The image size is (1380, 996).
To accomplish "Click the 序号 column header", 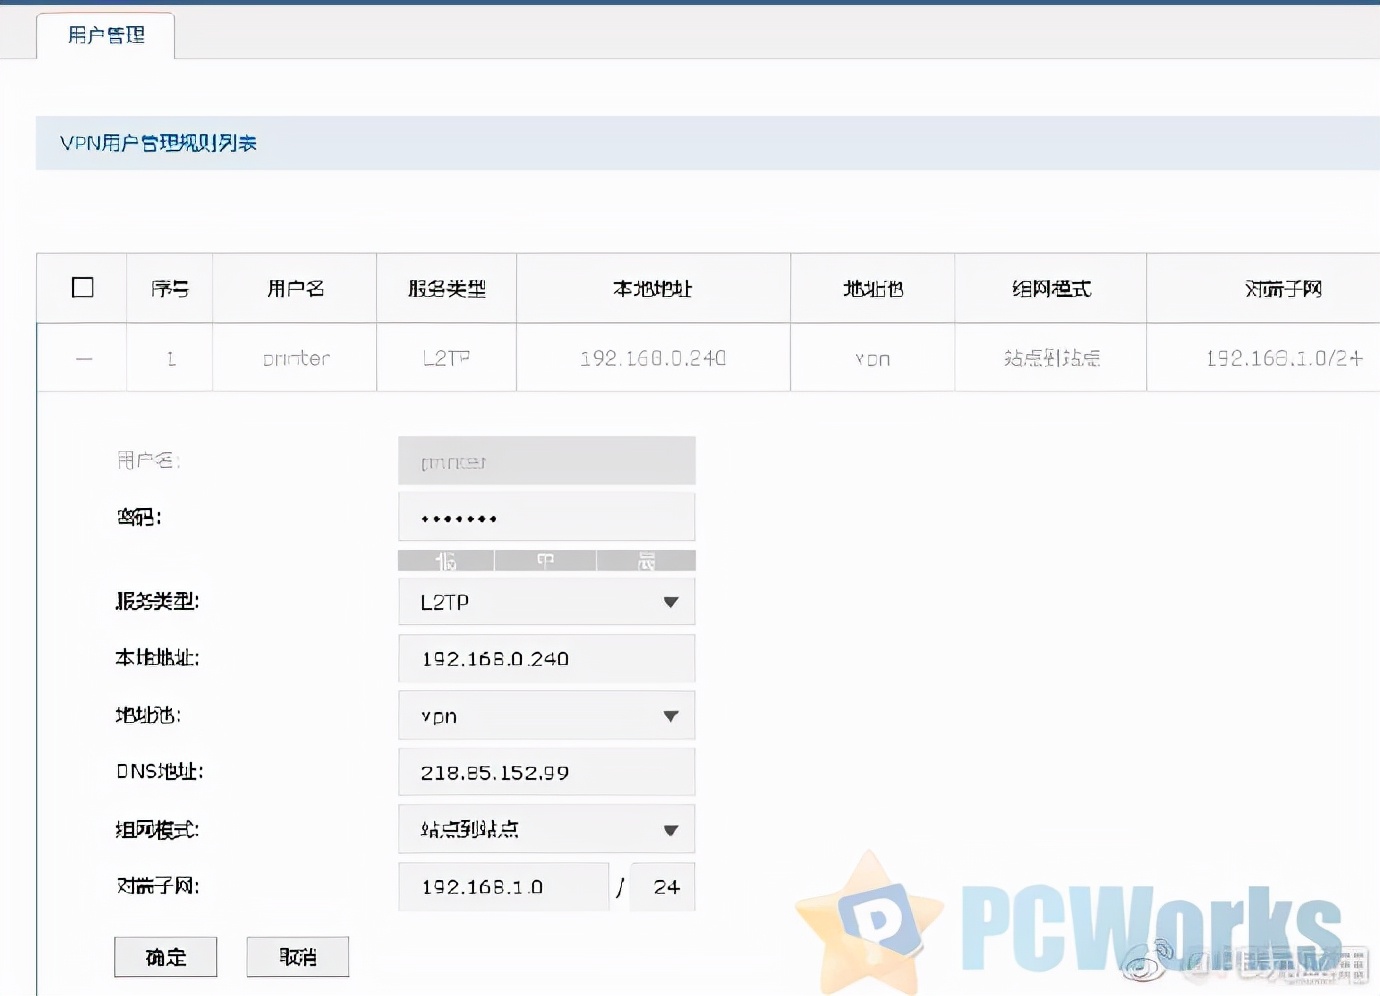I will (x=169, y=288).
